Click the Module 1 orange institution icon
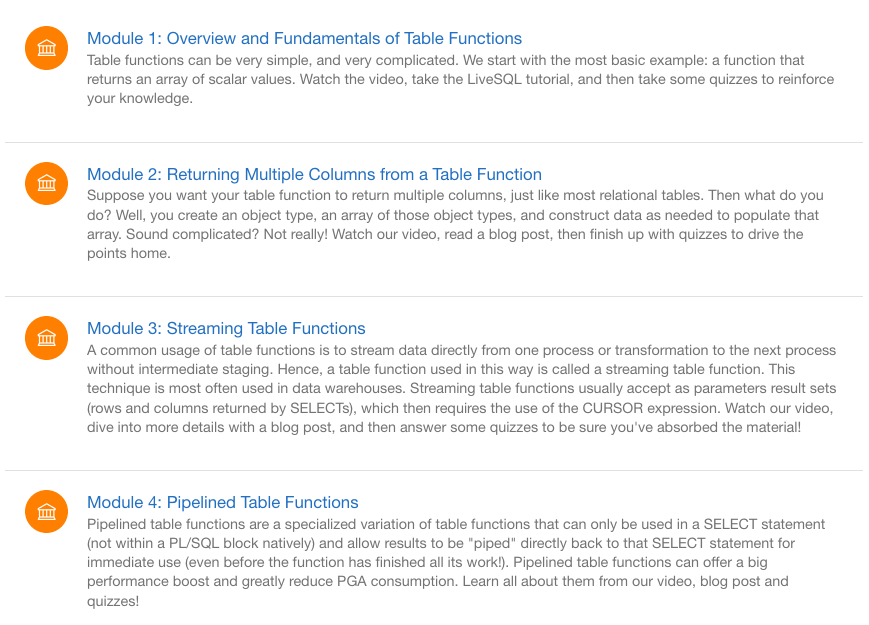 point(46,48)
